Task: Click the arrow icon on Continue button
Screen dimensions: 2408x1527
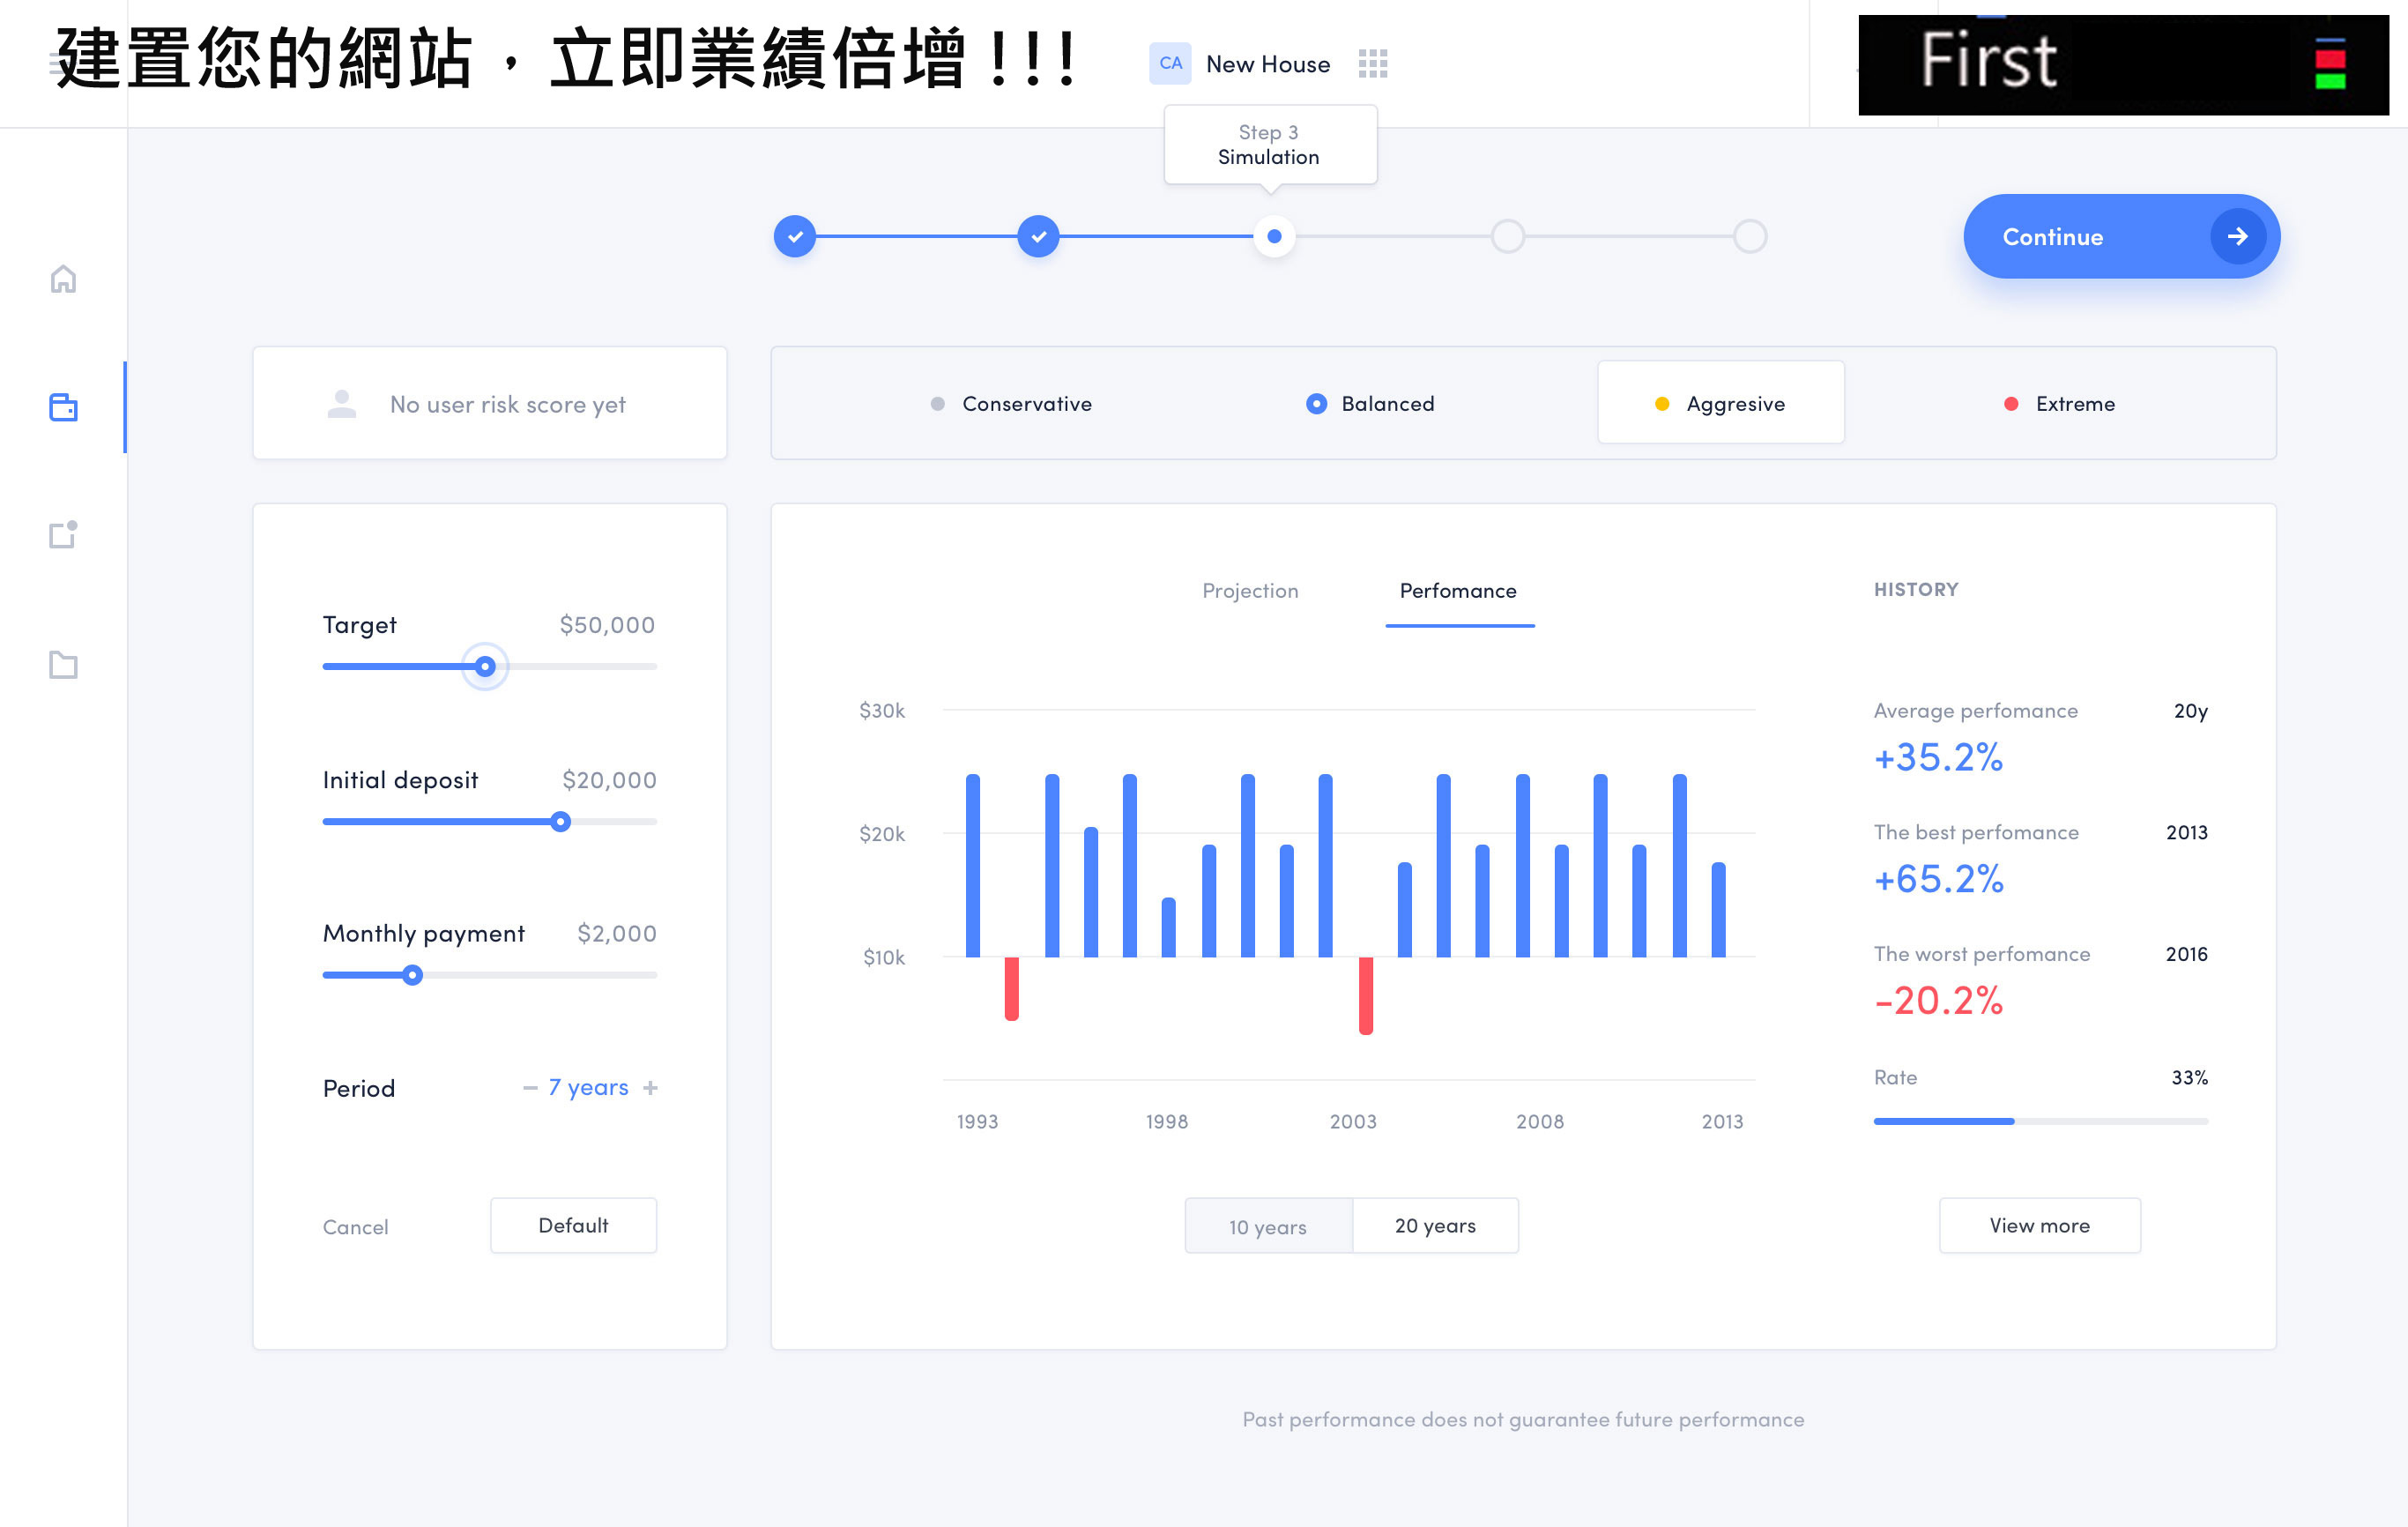Action: pyautogui.click(x=2237, y=236)
